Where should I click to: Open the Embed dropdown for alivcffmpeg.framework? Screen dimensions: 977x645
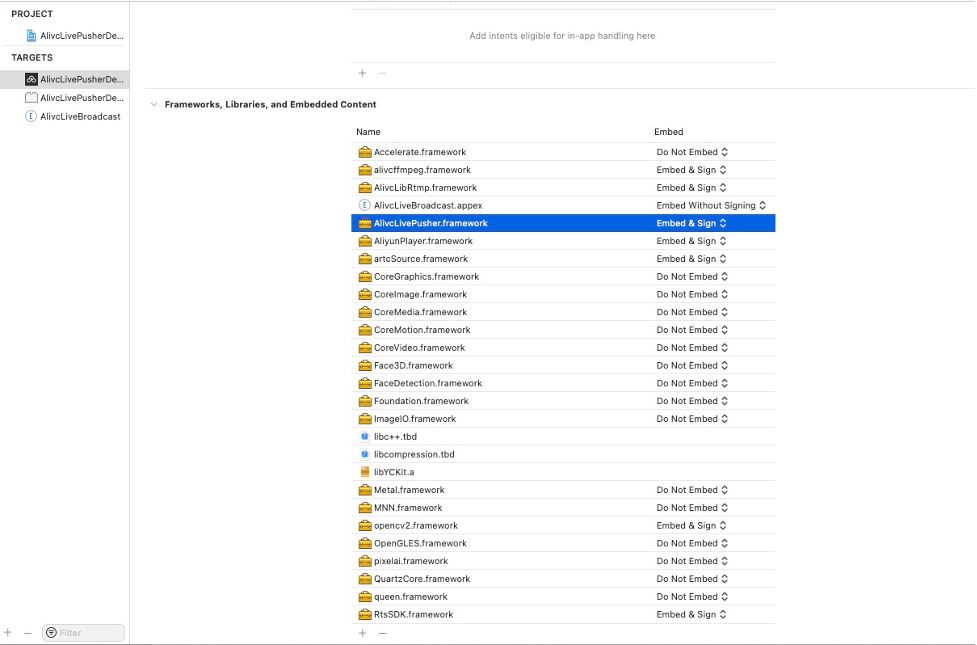(x=692, y=170)
